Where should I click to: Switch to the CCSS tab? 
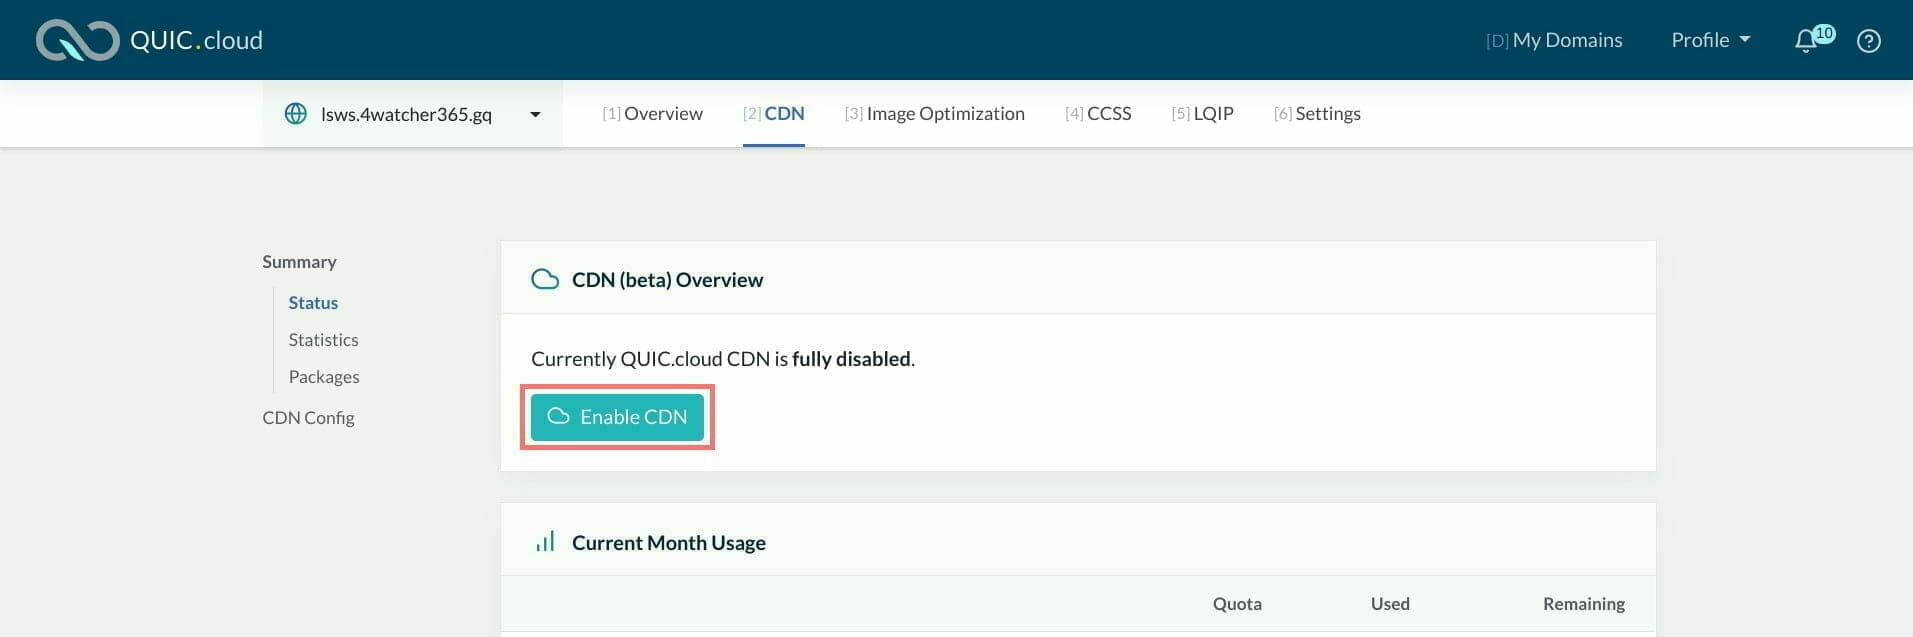click(1098, 113)
